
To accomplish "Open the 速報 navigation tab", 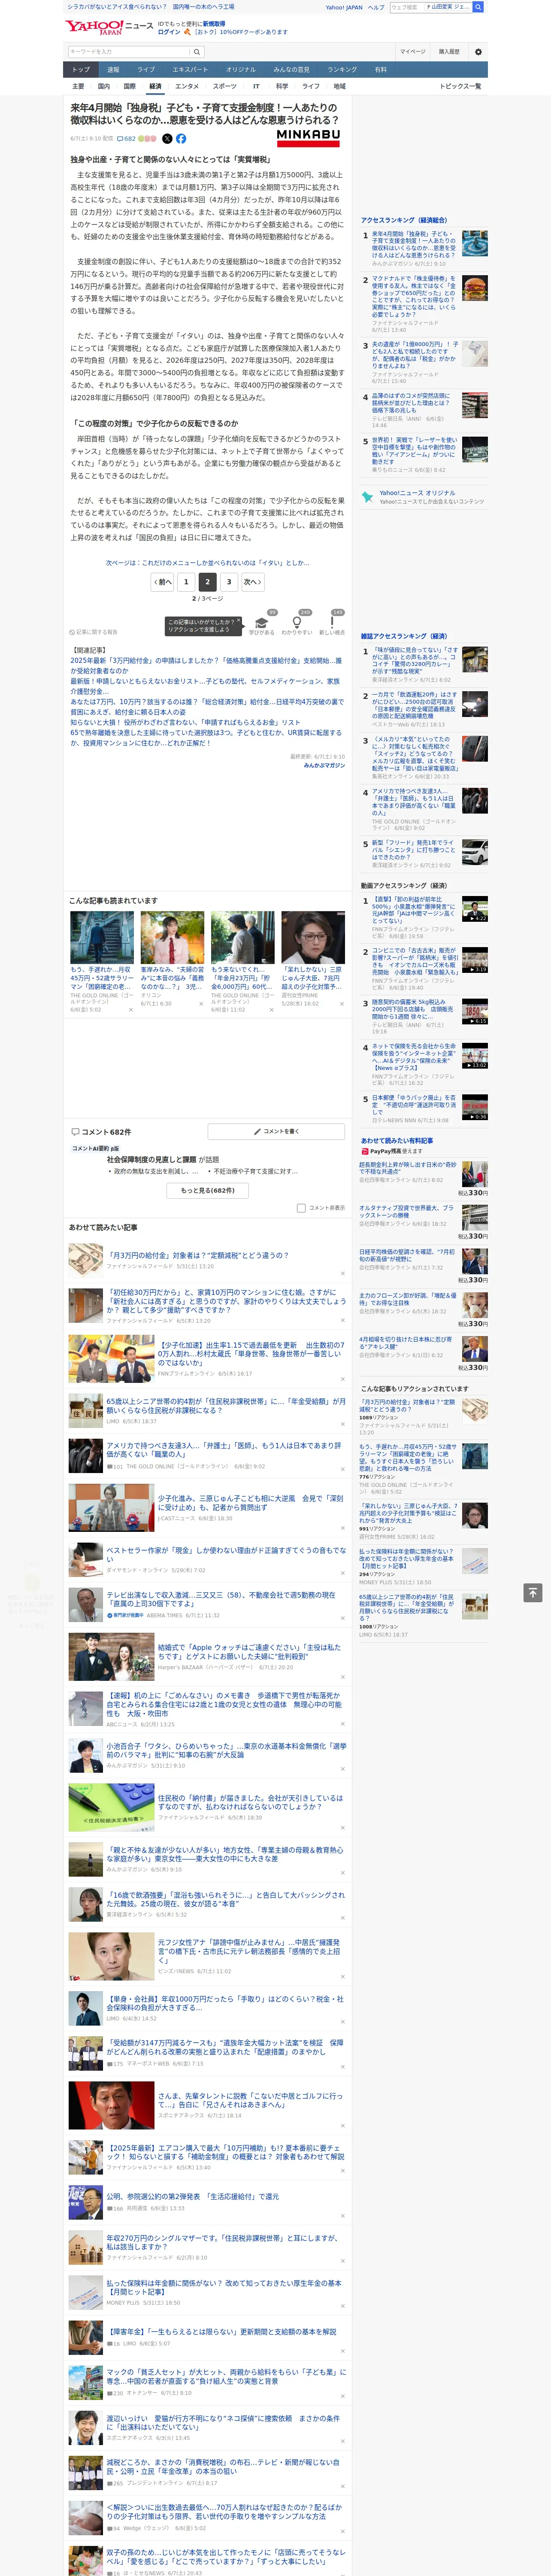I will [x=113, y=70].
